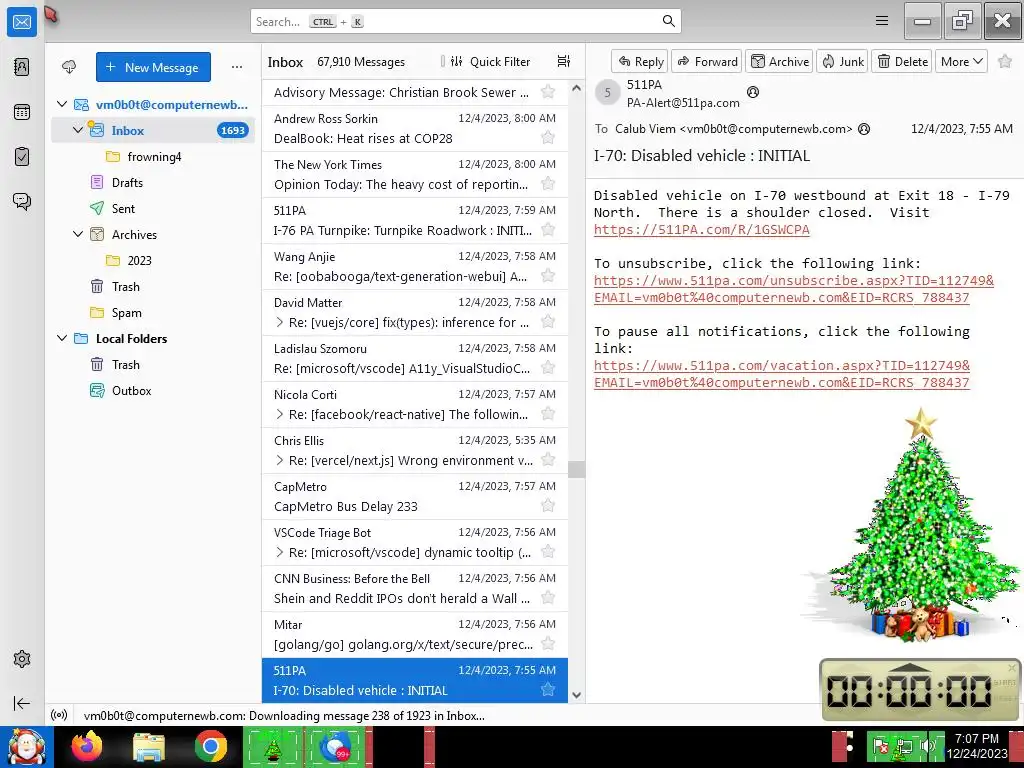Open the 511PA.com/R/1GSWCPA link
The image size is (1024, 768).
(x=701, y=229)
